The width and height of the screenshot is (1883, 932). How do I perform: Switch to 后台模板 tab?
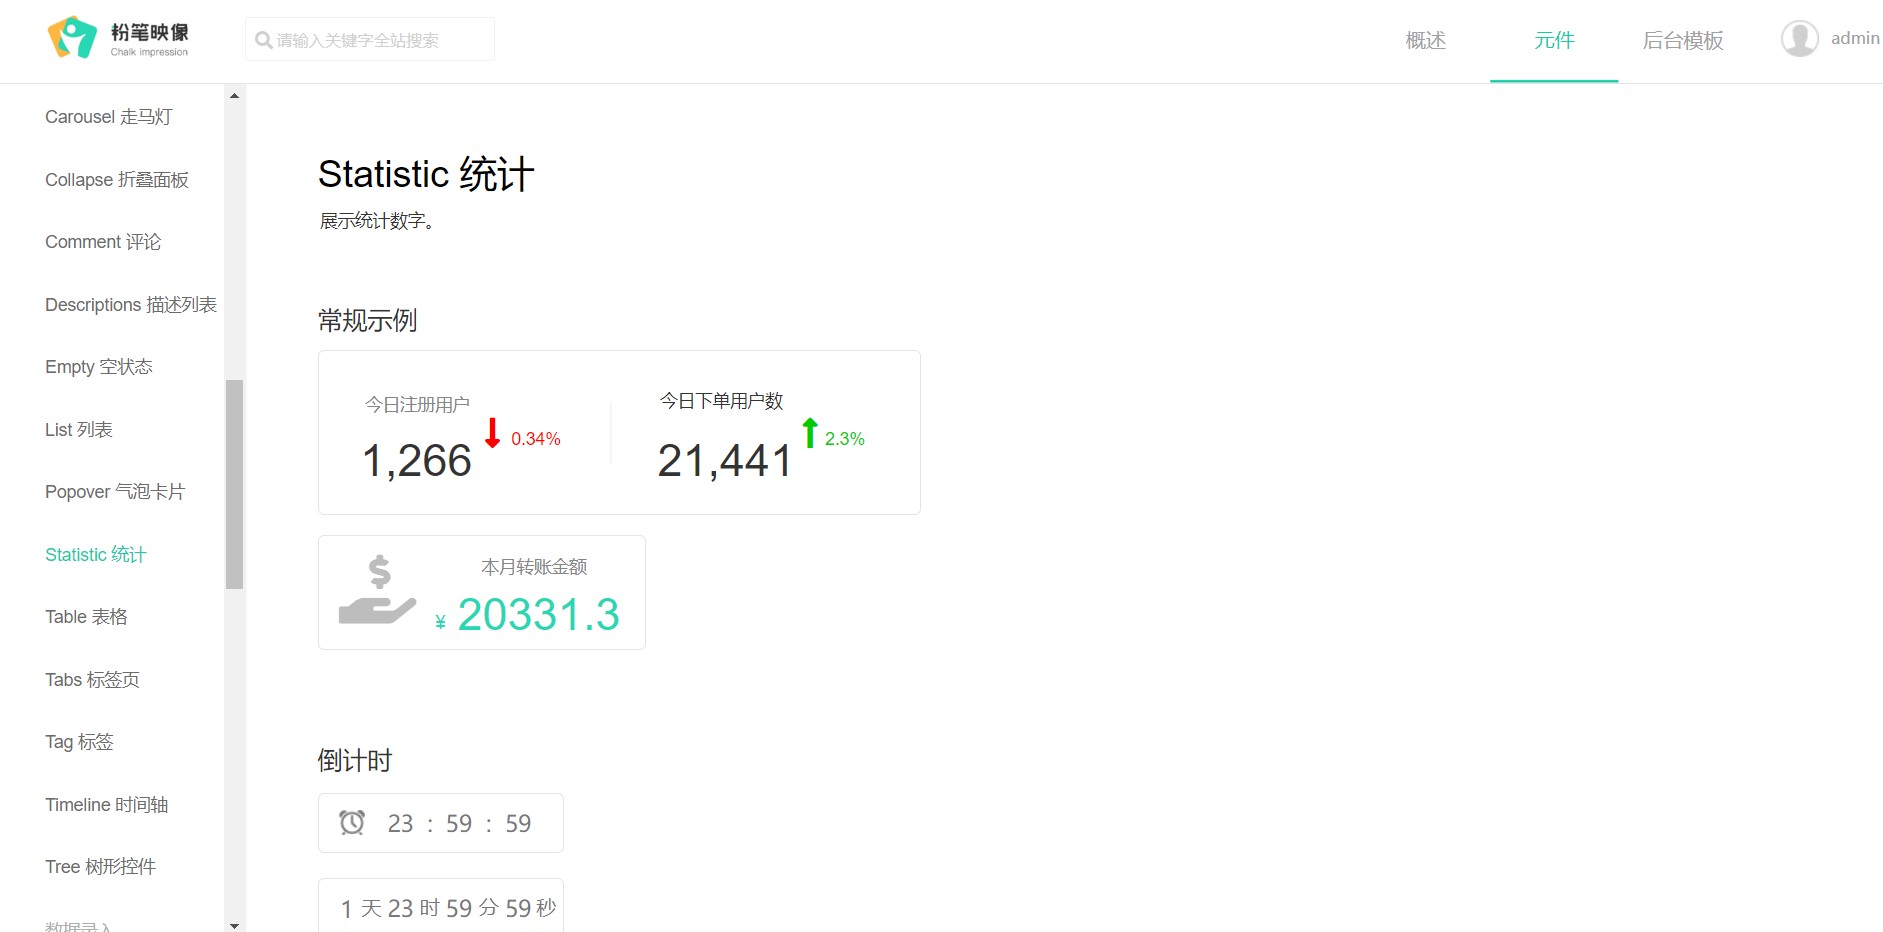[x=1683, y=40]
